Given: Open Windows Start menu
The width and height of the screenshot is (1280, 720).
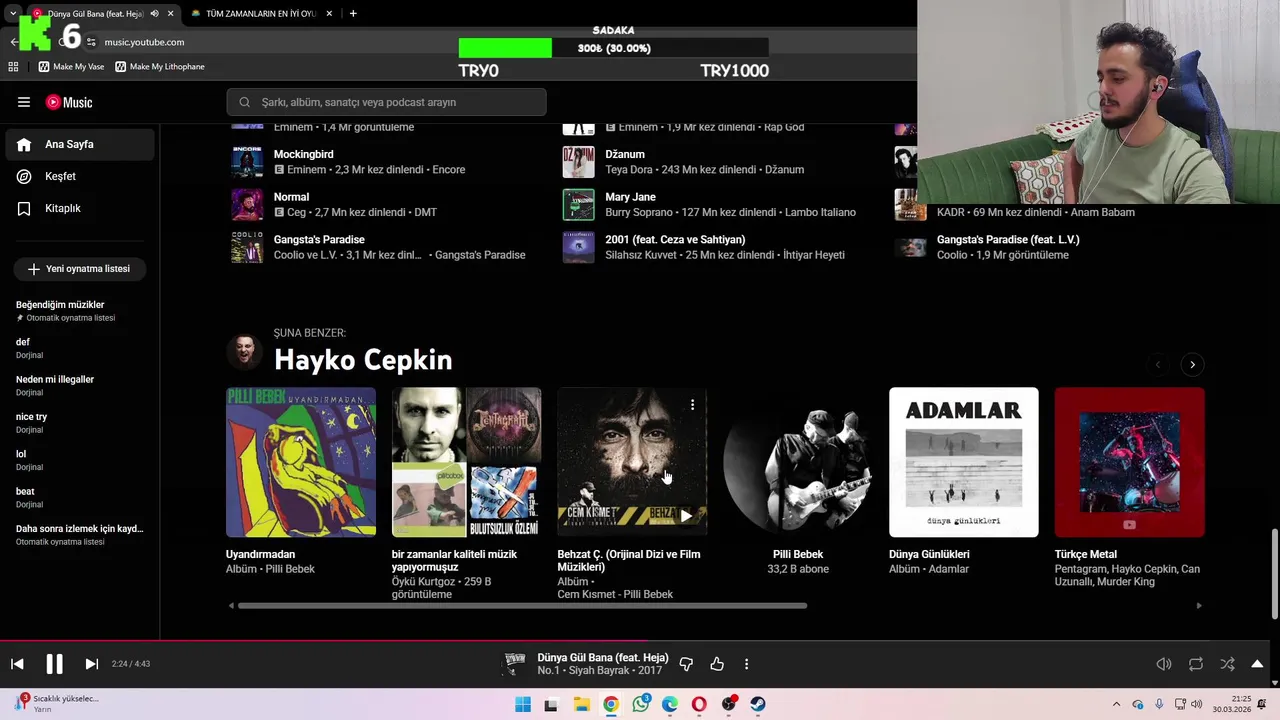Looking at the screenshot, I should 522,704.
